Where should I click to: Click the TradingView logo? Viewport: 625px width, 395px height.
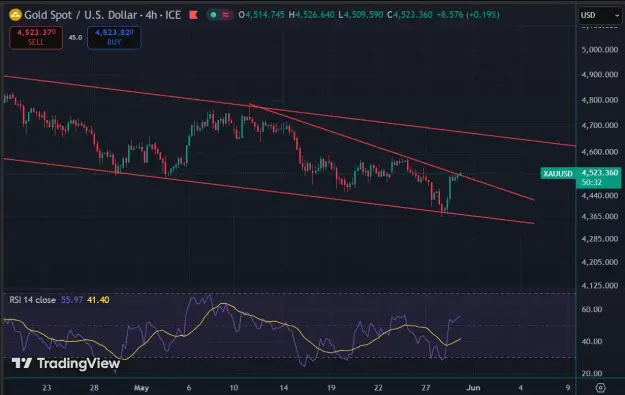coord(66,363)
